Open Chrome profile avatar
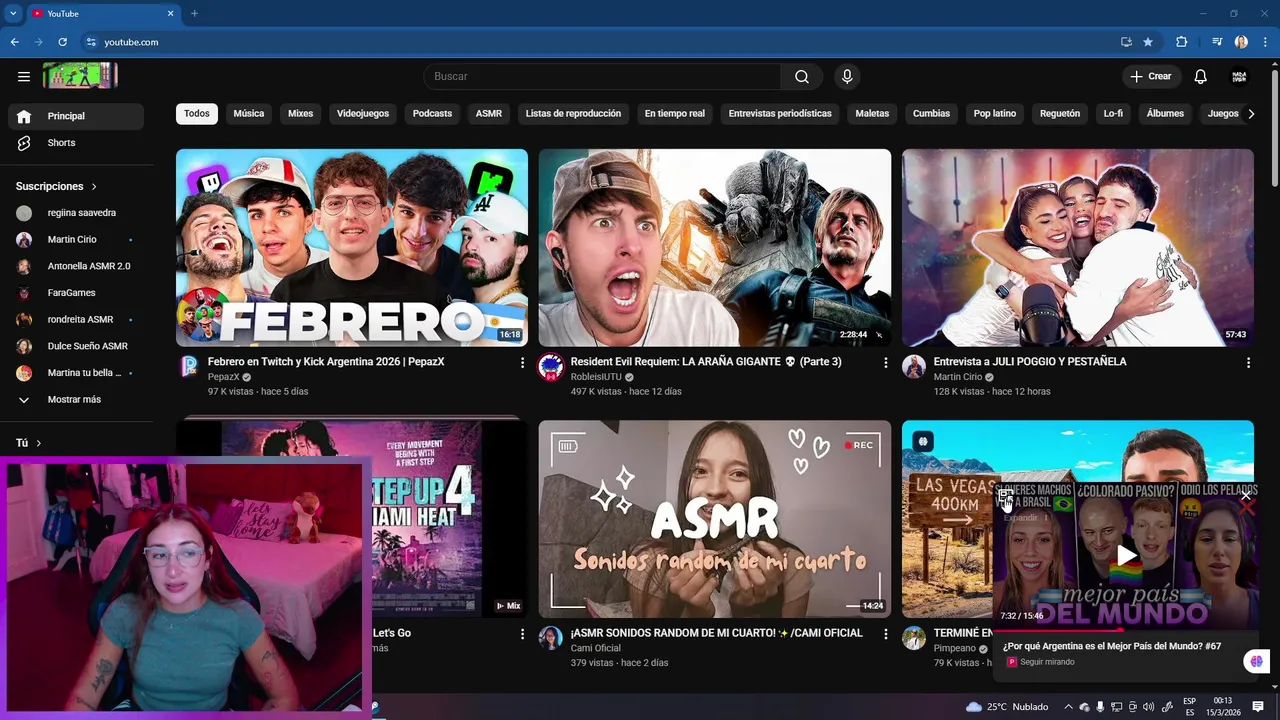Viewport: 1280px width, 720px height. click(1241, 42)
